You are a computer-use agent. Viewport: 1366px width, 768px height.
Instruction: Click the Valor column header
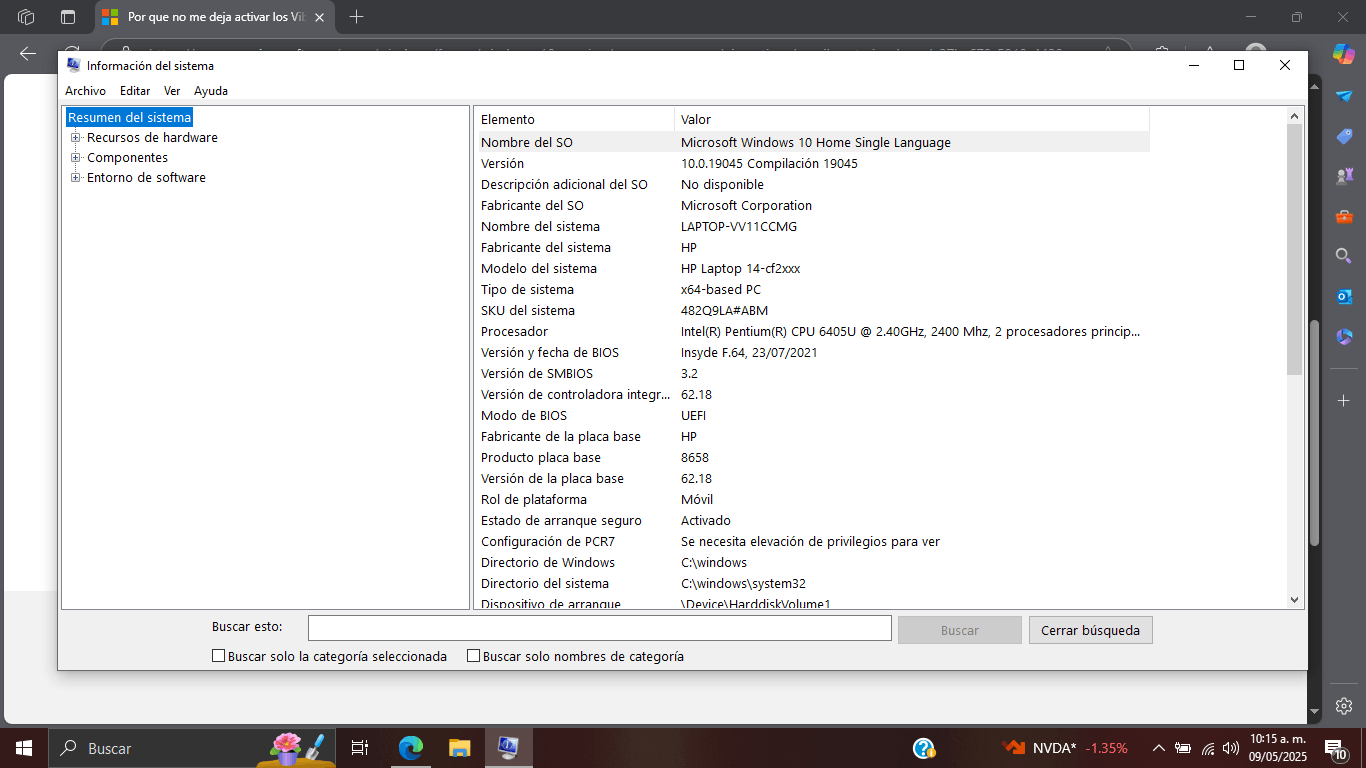click(912, 119)
